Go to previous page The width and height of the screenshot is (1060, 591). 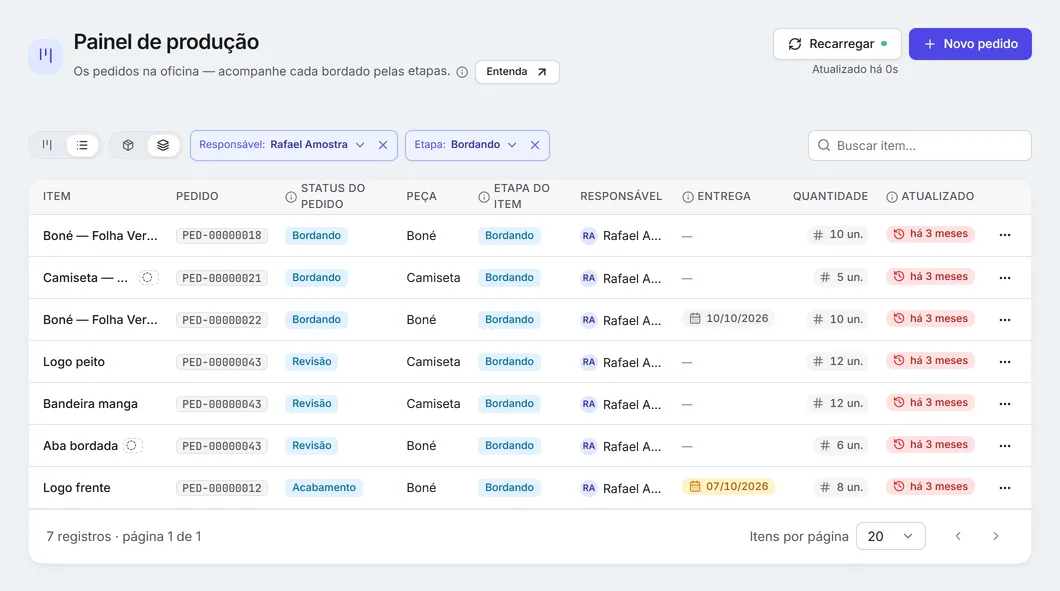click(958, 536)
